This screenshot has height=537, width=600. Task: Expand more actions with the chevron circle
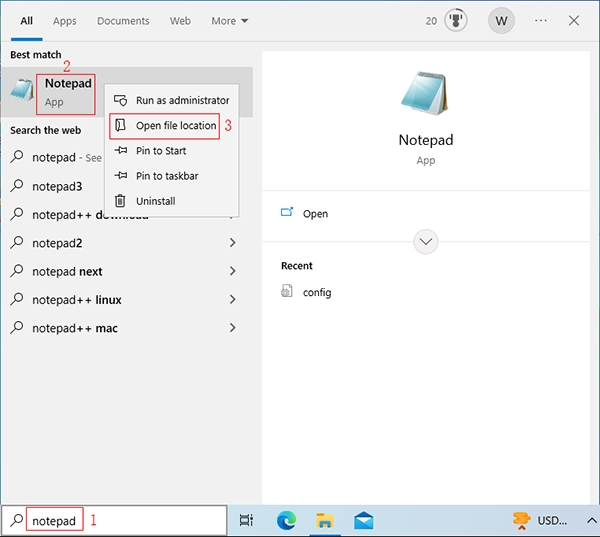[x=426, y=242]
